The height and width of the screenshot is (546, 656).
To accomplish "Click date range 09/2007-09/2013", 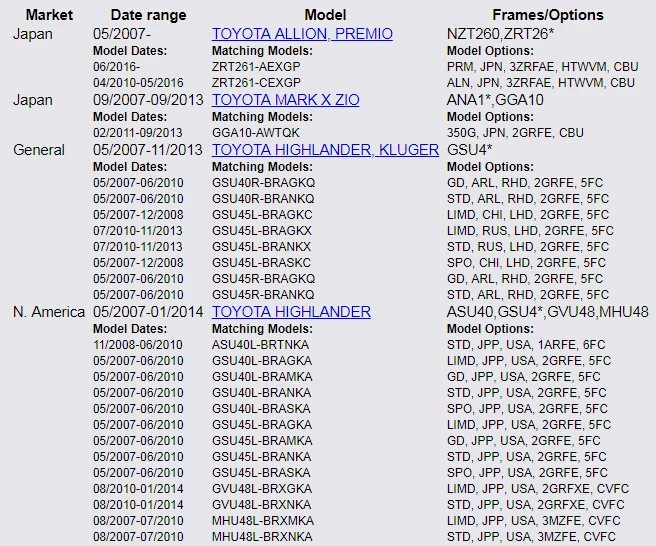I will 148,100.
